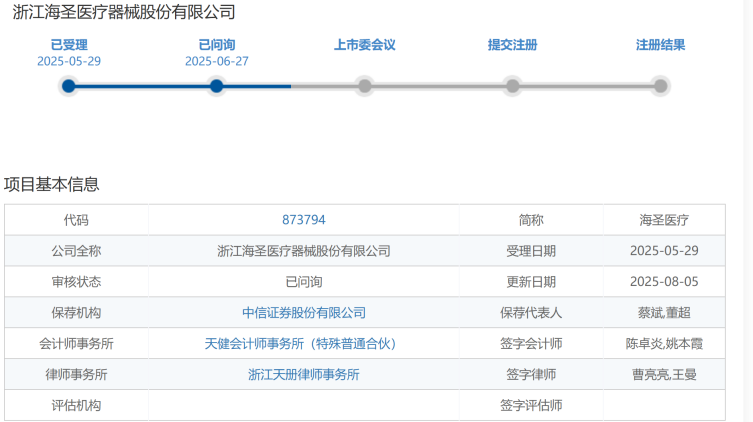The width and height of the screenshot is (753, 422).
Task: Click the 更新日期 value 2025-08-05 cell
Action: 664,282
